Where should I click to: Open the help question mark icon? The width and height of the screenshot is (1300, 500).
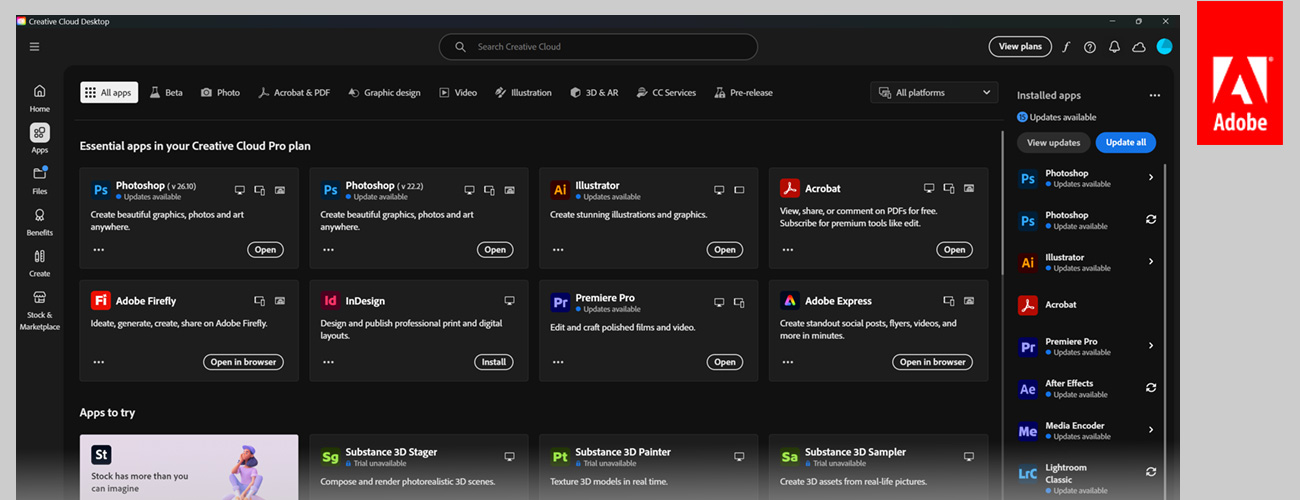click(1090, 47)
